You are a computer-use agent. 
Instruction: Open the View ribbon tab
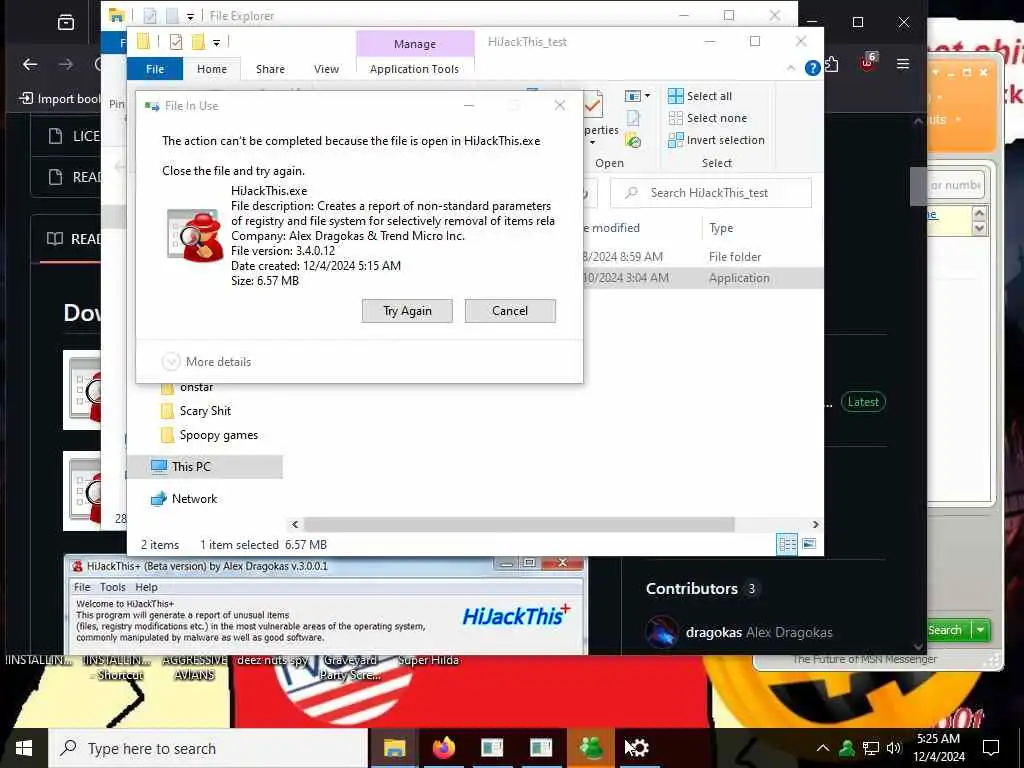[326, 69]
